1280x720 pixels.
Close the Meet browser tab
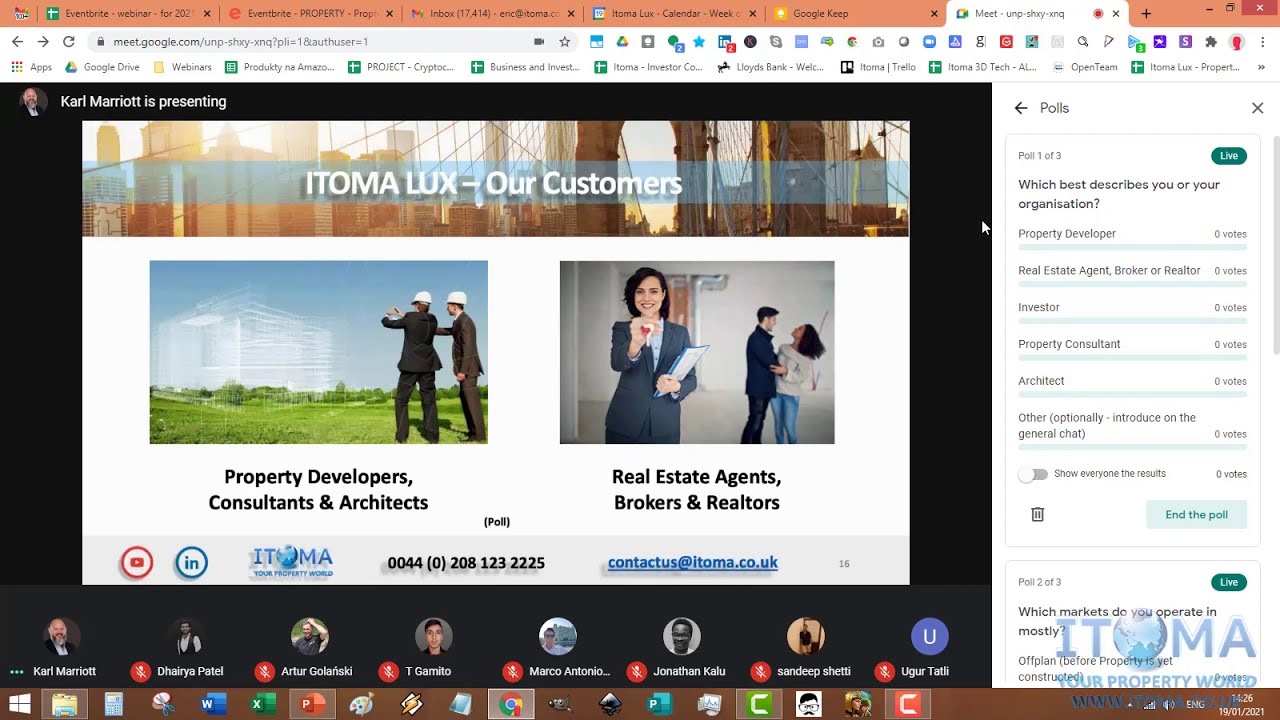click(x=1116, y=14)
